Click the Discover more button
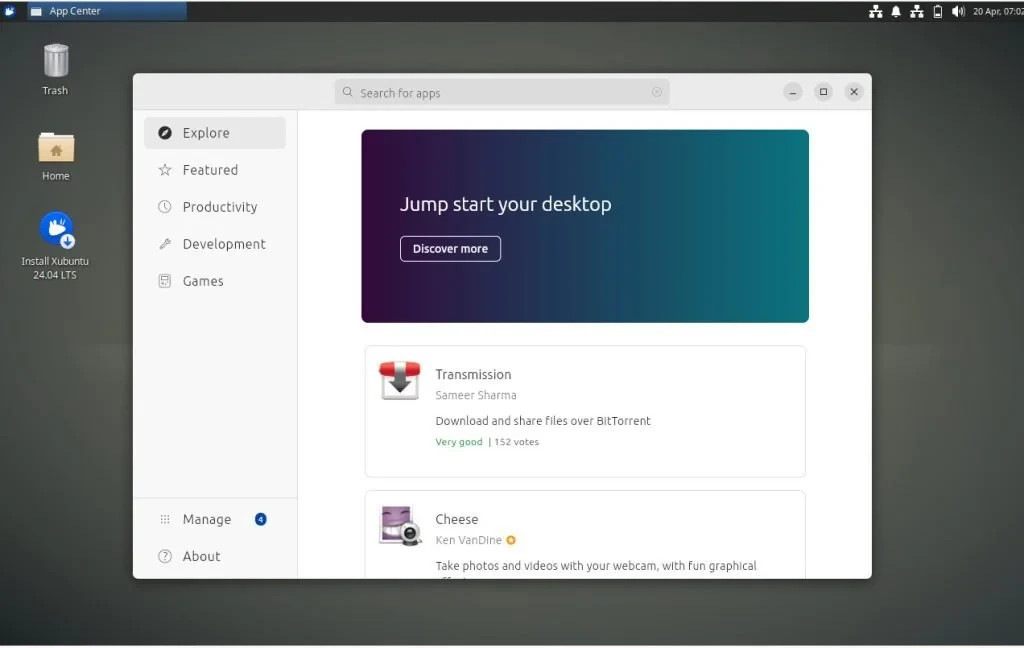Image resolution: width=1024 pixels, height=648 pixels. (451, 249)
